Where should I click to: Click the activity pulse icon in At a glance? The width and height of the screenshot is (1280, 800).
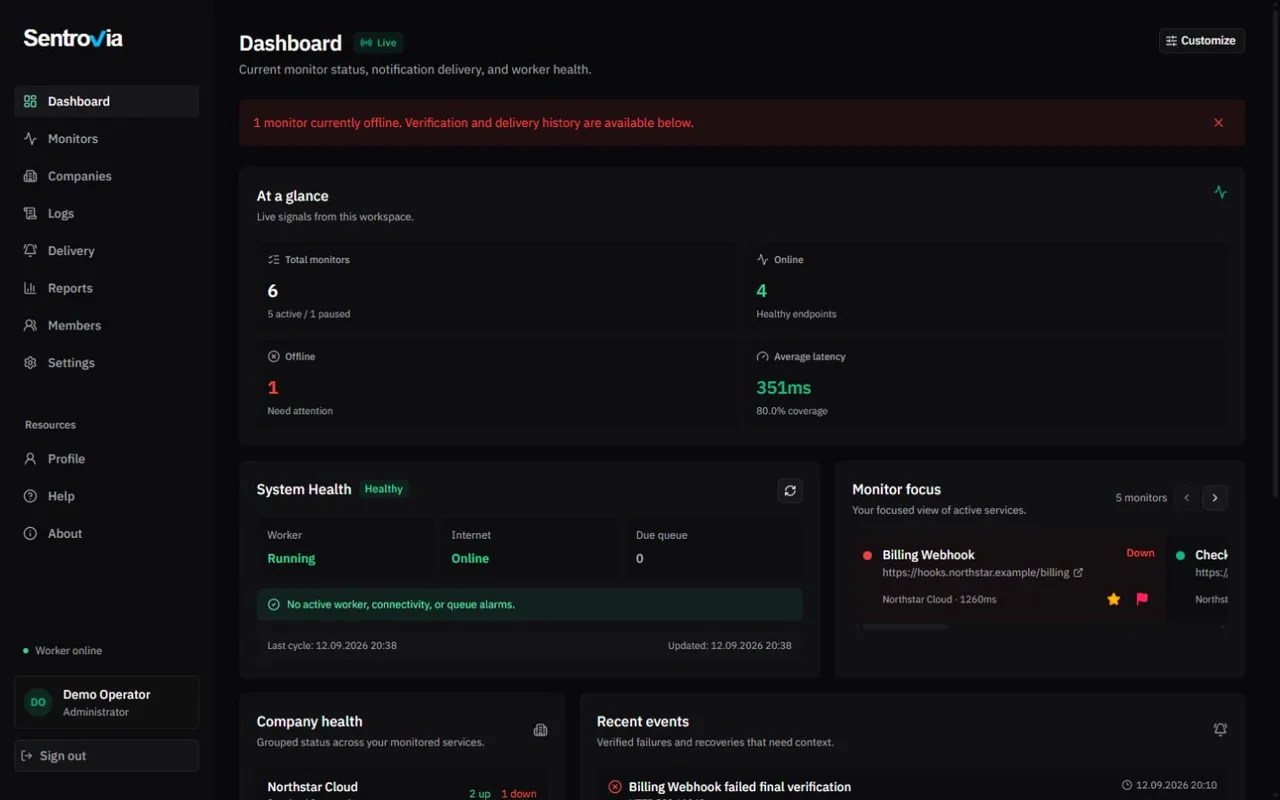(1220, 192)
